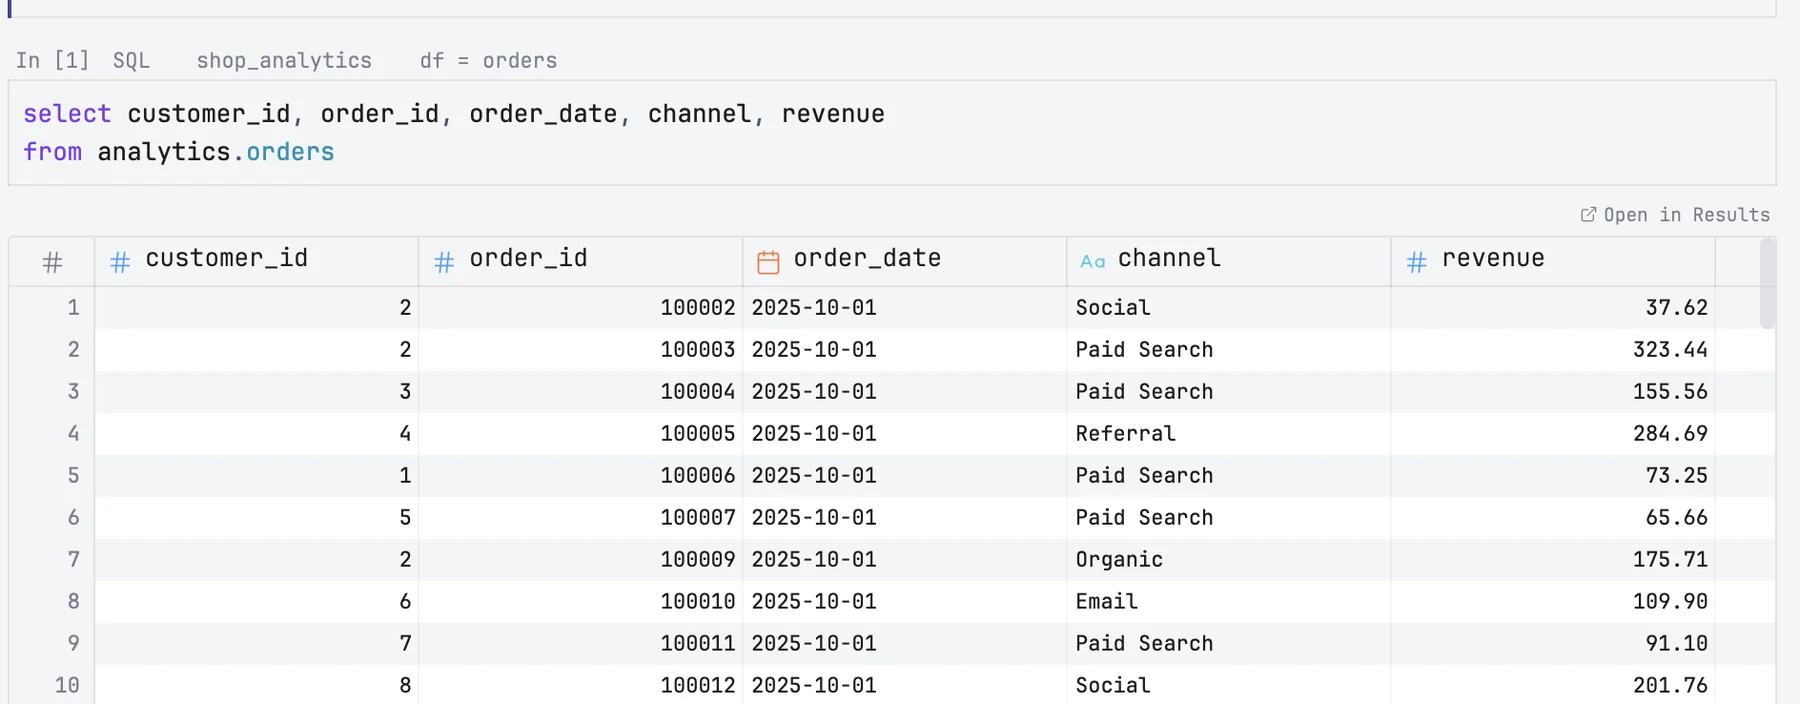Click the 'select' keyword in the query
This screenshot has height=704, width=1800.
(67, 114)
